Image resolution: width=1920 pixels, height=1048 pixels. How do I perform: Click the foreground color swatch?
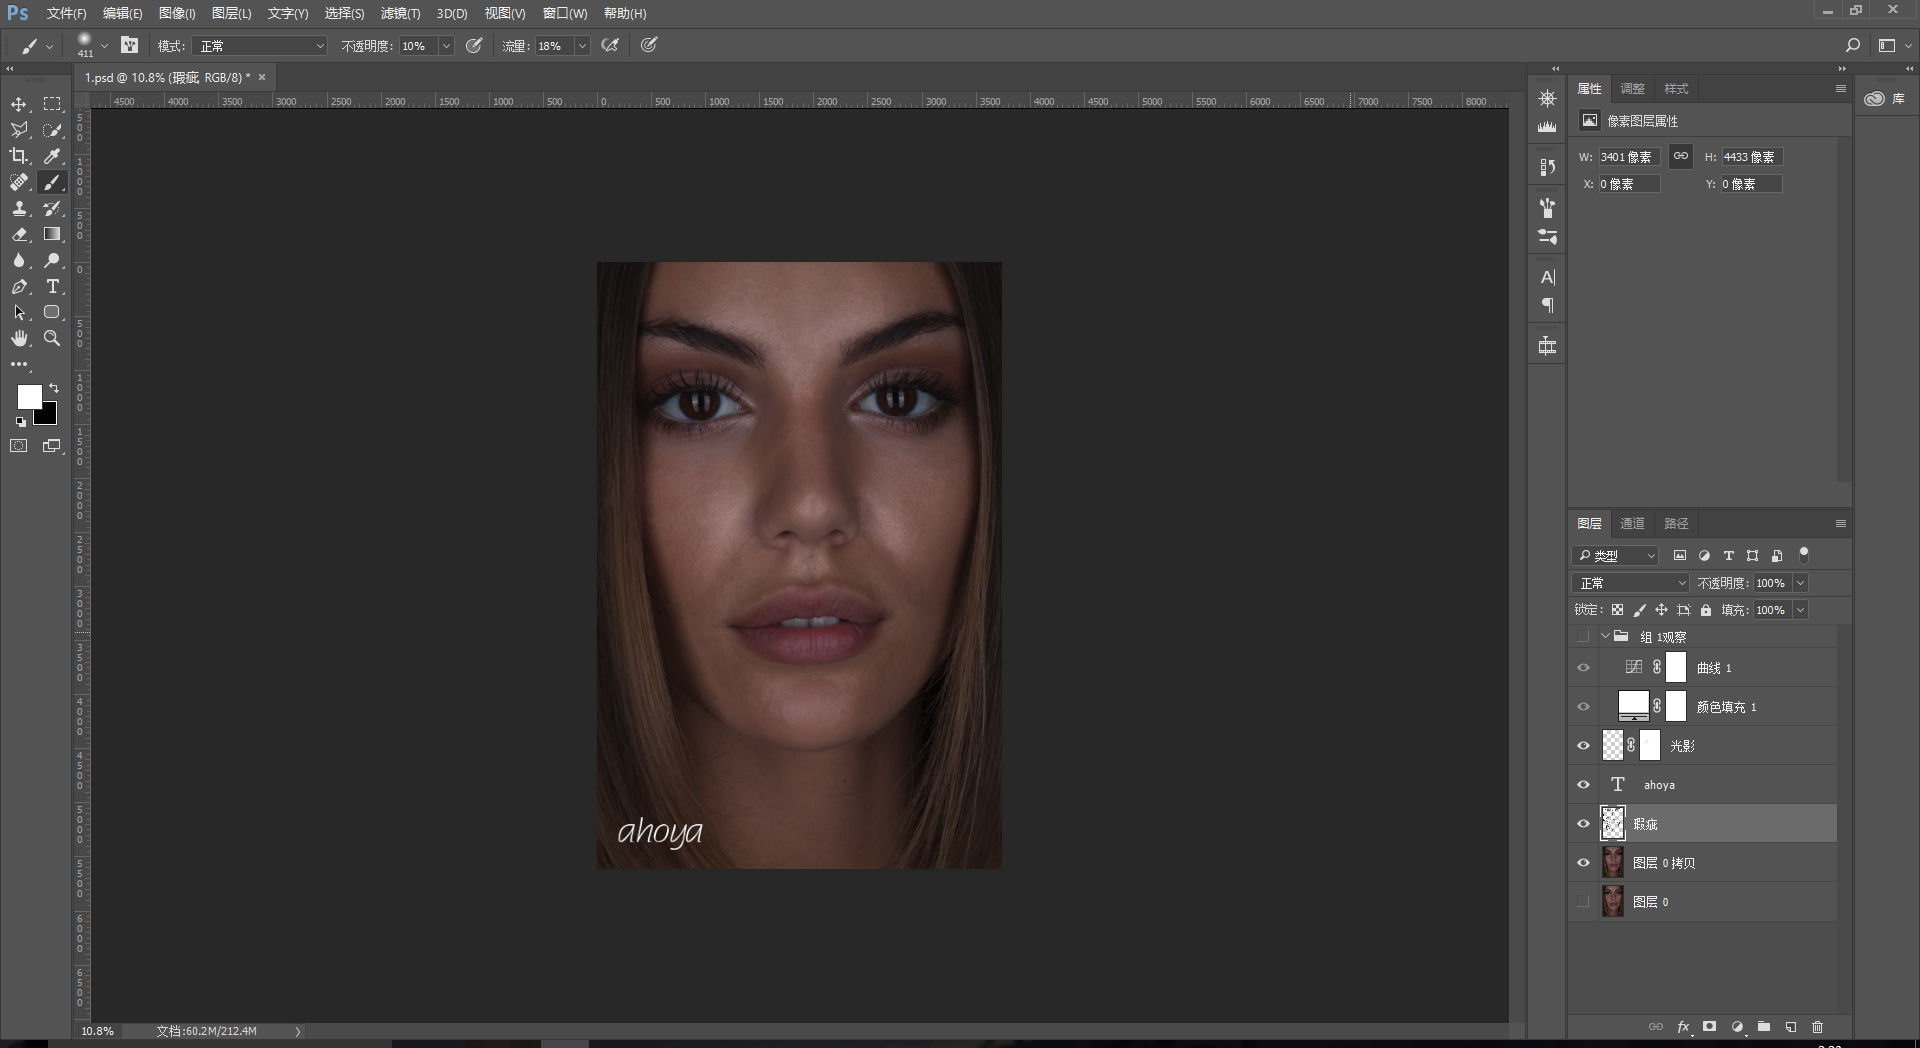(x=29, y=397)
